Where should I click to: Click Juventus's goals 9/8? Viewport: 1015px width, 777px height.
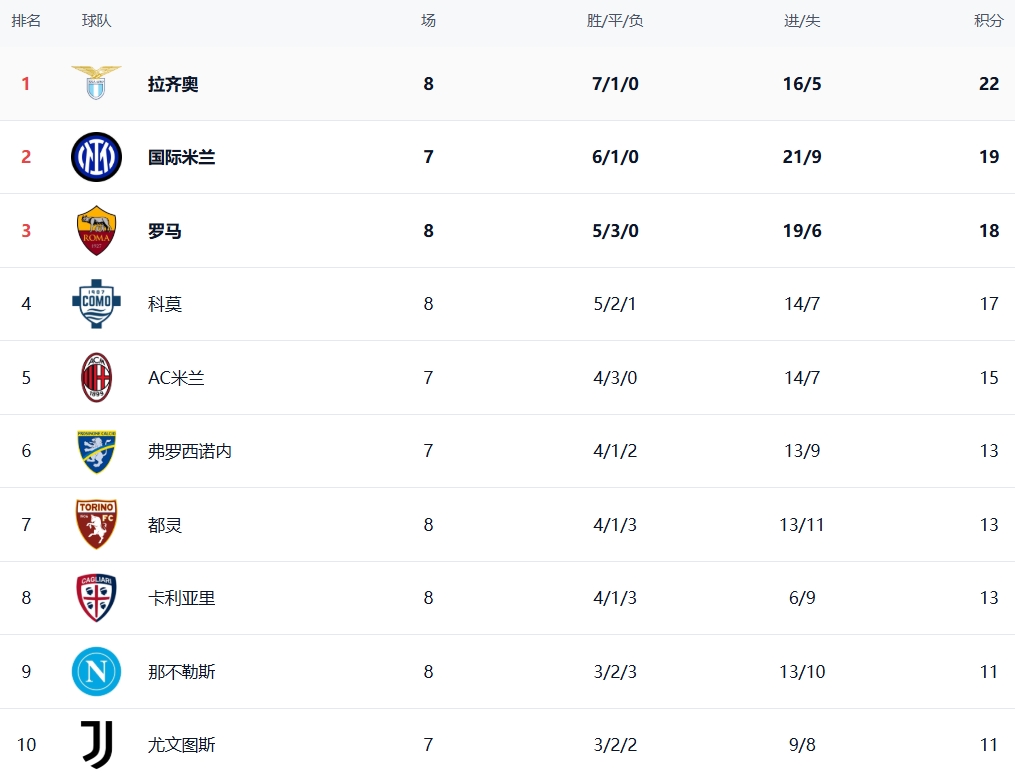pyautogui.click(x=802, y=745)
